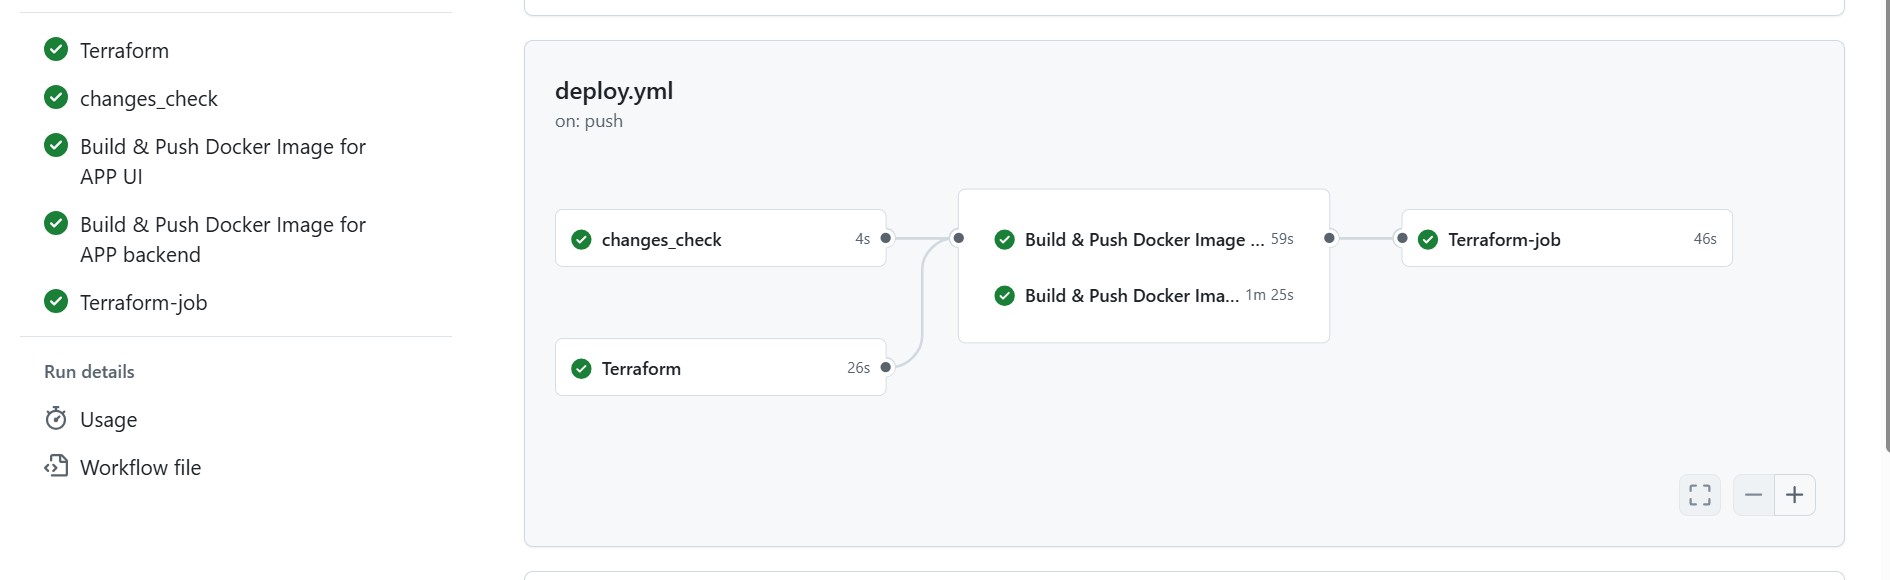
Task: Open changes_check job in sidebar
Action: [149, 99]
